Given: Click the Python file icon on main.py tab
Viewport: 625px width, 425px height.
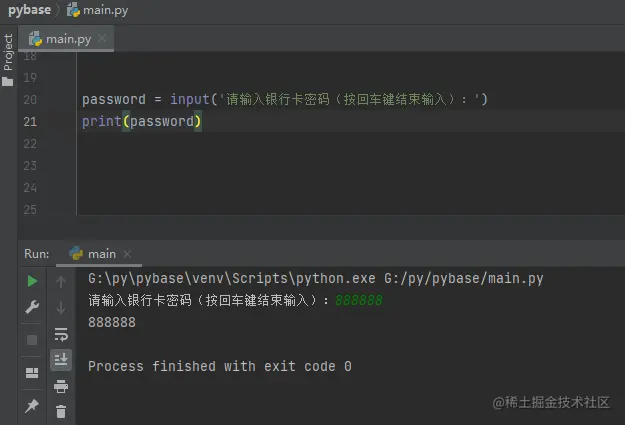Looking at the screenshot, I should (35, 39).
